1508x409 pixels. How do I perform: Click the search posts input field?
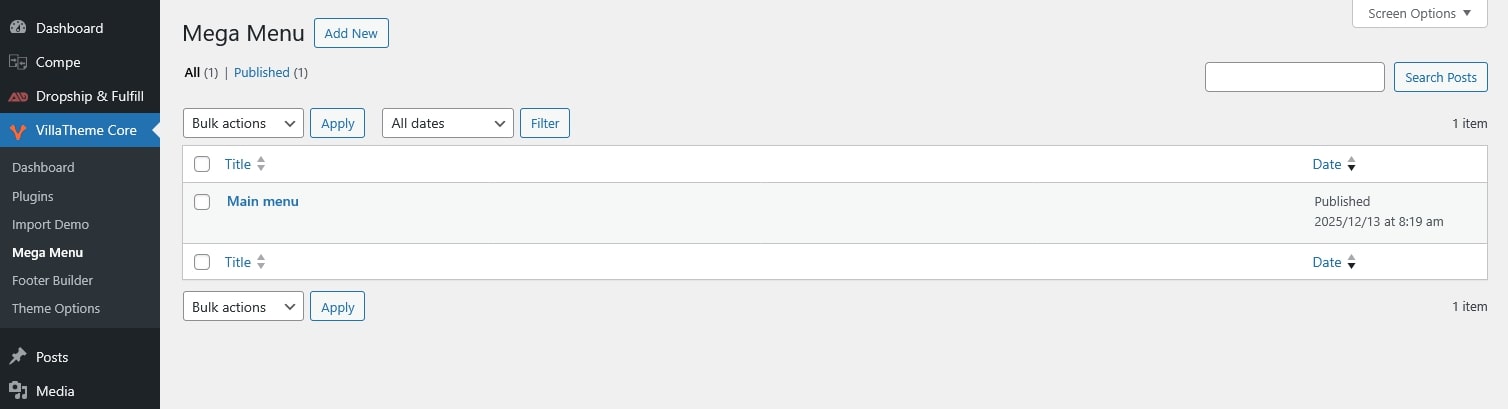(x=1294, y=77)
